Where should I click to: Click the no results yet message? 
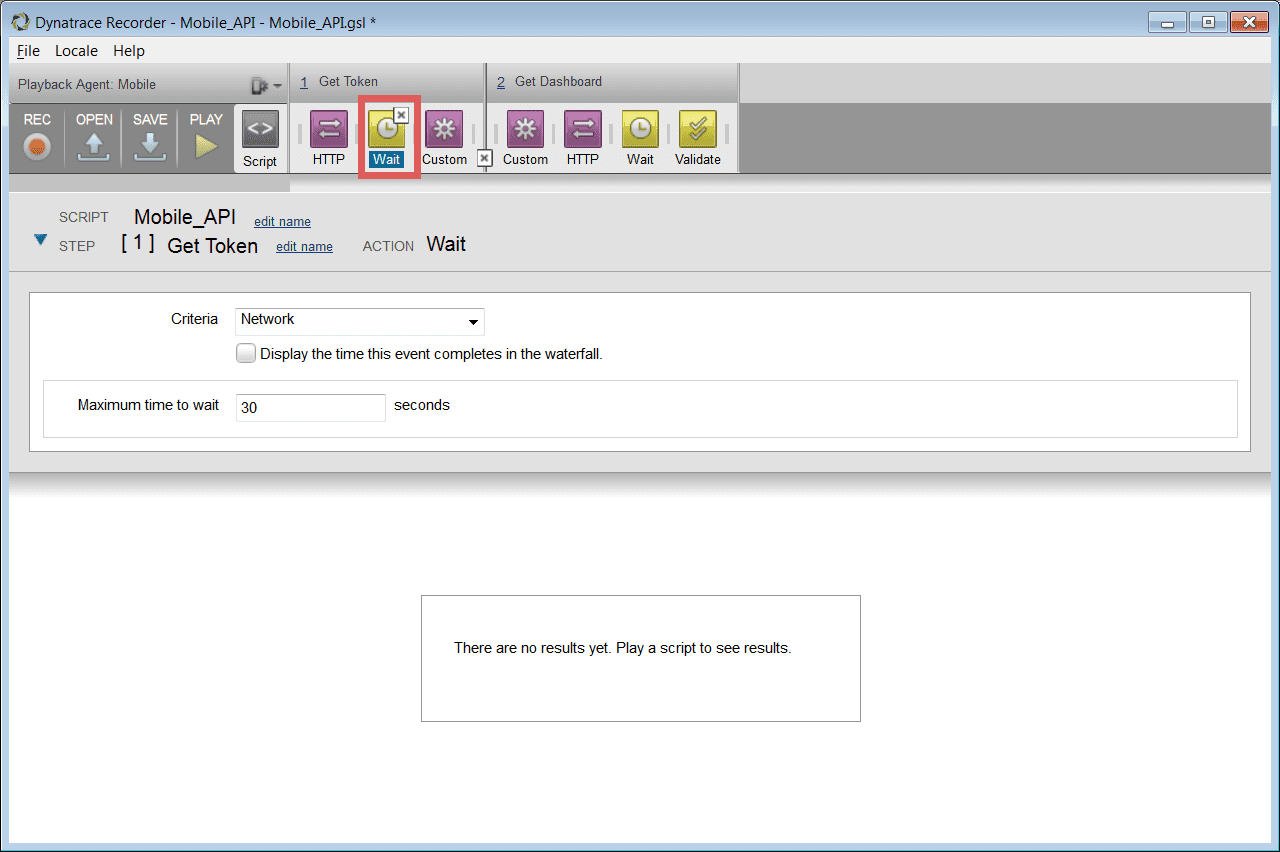(622, 648)
